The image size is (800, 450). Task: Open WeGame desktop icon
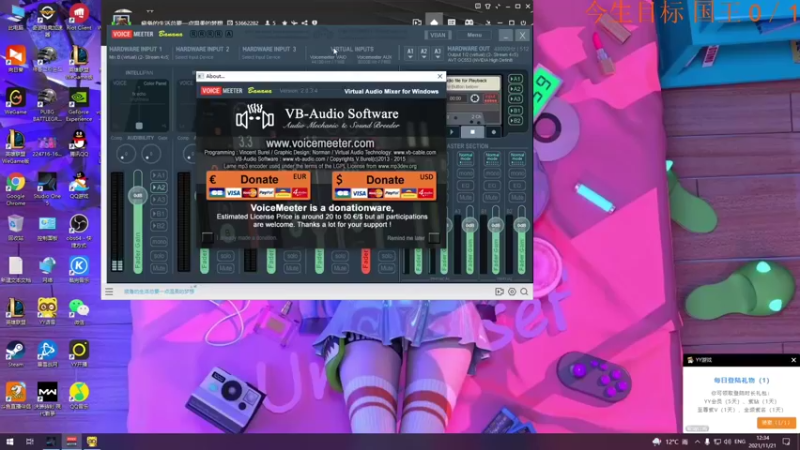[x=16, y=101]
